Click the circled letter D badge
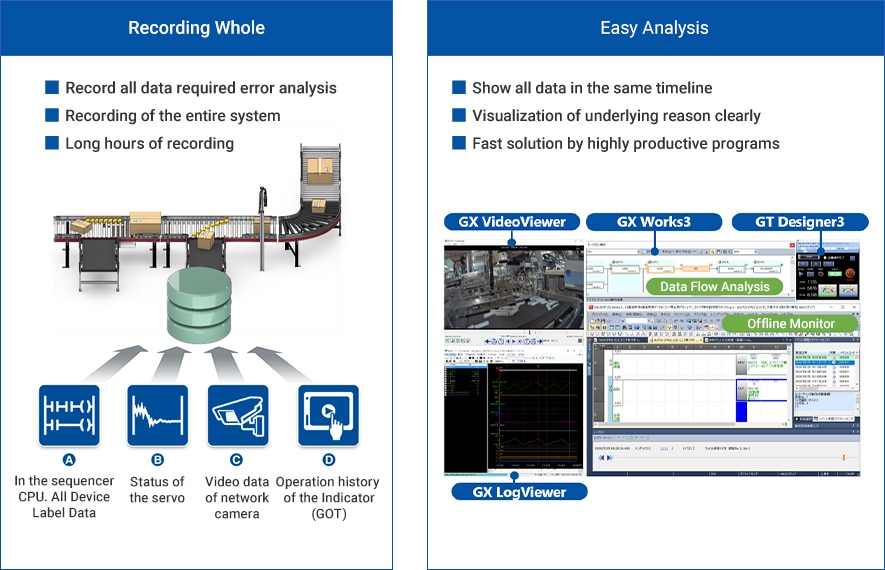Viewport: 885px width, 570px height. click(328, 460)
